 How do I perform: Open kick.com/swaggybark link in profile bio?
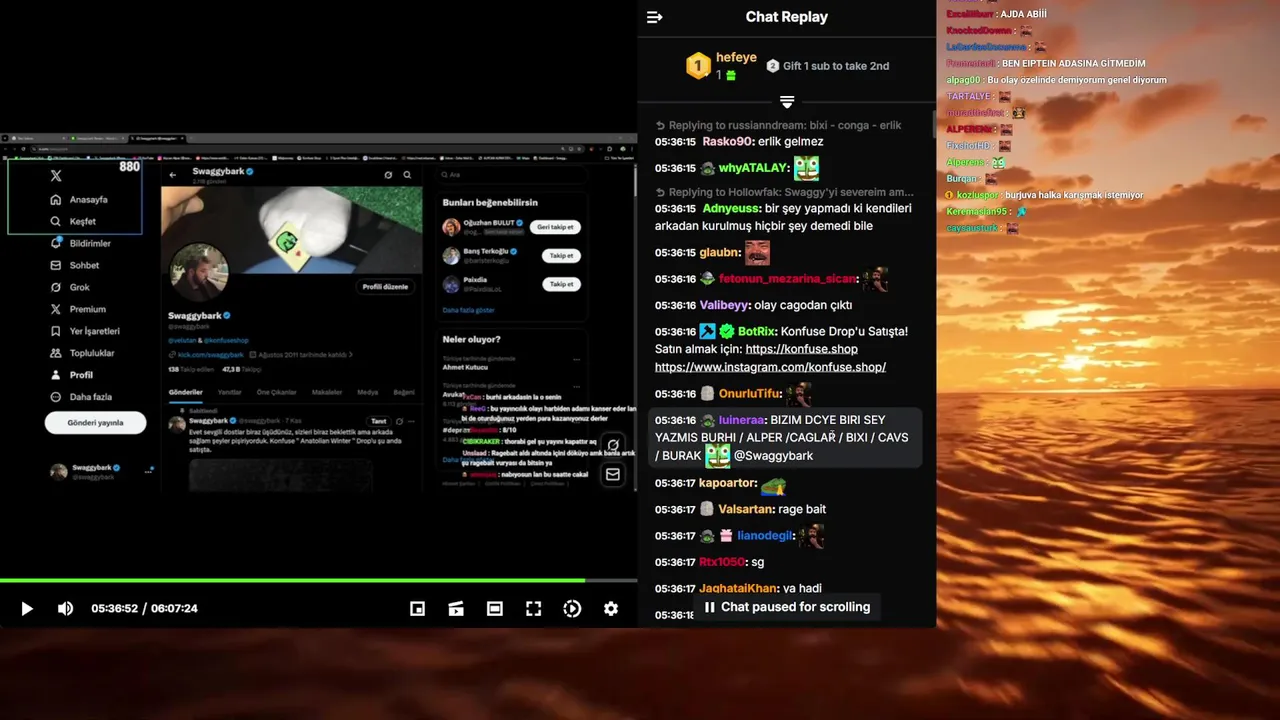click(x=211, y=355)
